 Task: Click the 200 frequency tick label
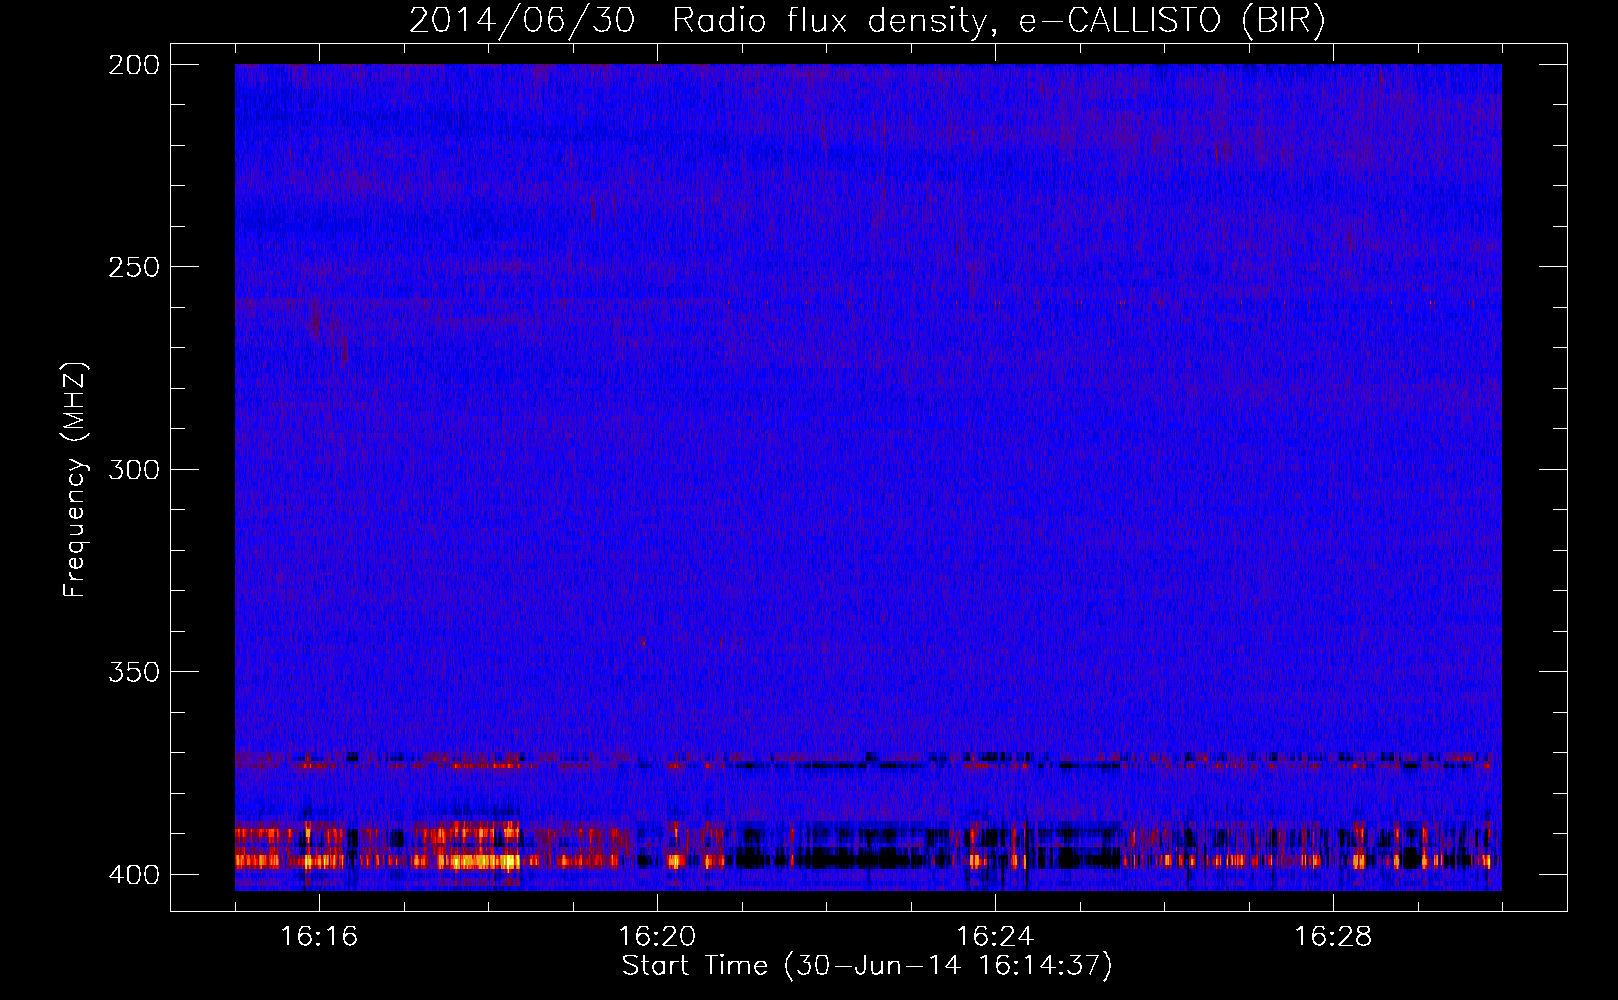[133, 65]
